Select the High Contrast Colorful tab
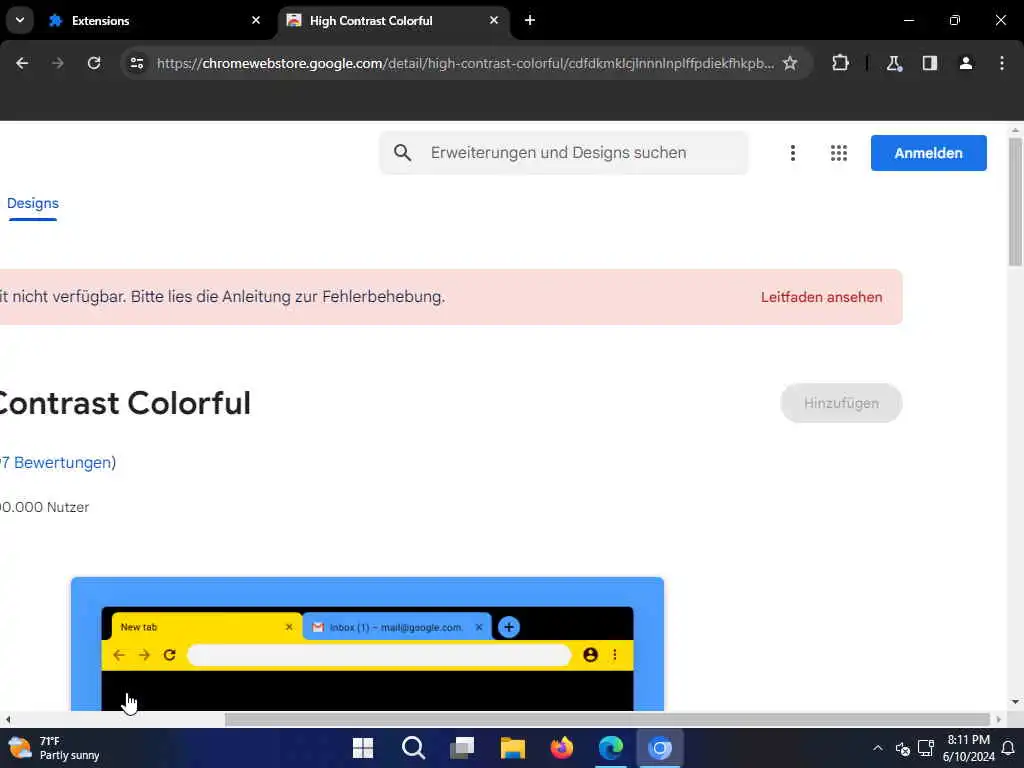The width and height of the screenshot is (1024, 768). coord(394,21)
